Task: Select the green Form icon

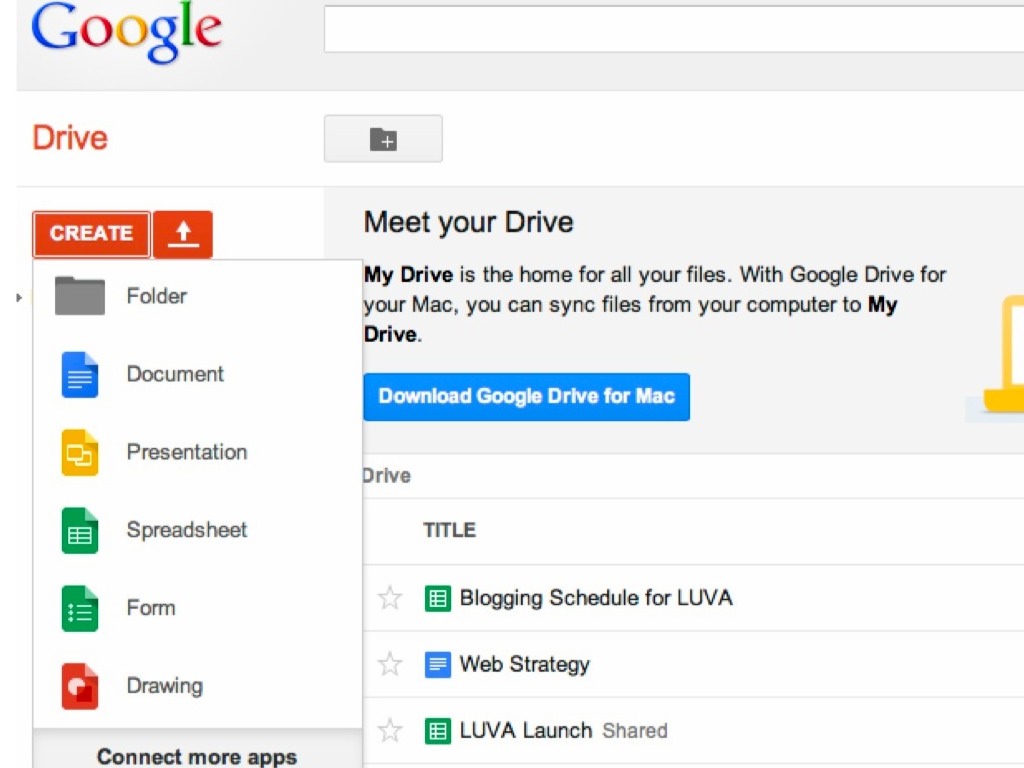Action: pyautogui.click(x=80, y=609)
